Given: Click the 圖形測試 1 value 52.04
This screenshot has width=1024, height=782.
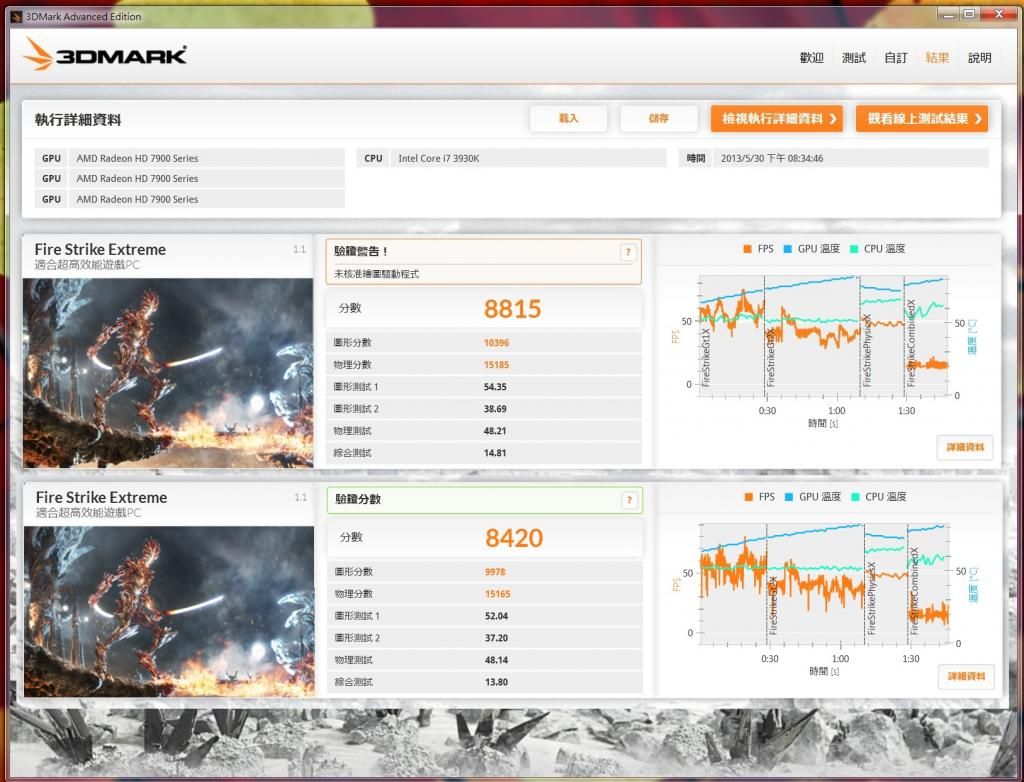Looking at the screenshot, I should click(x=496, y=616).
